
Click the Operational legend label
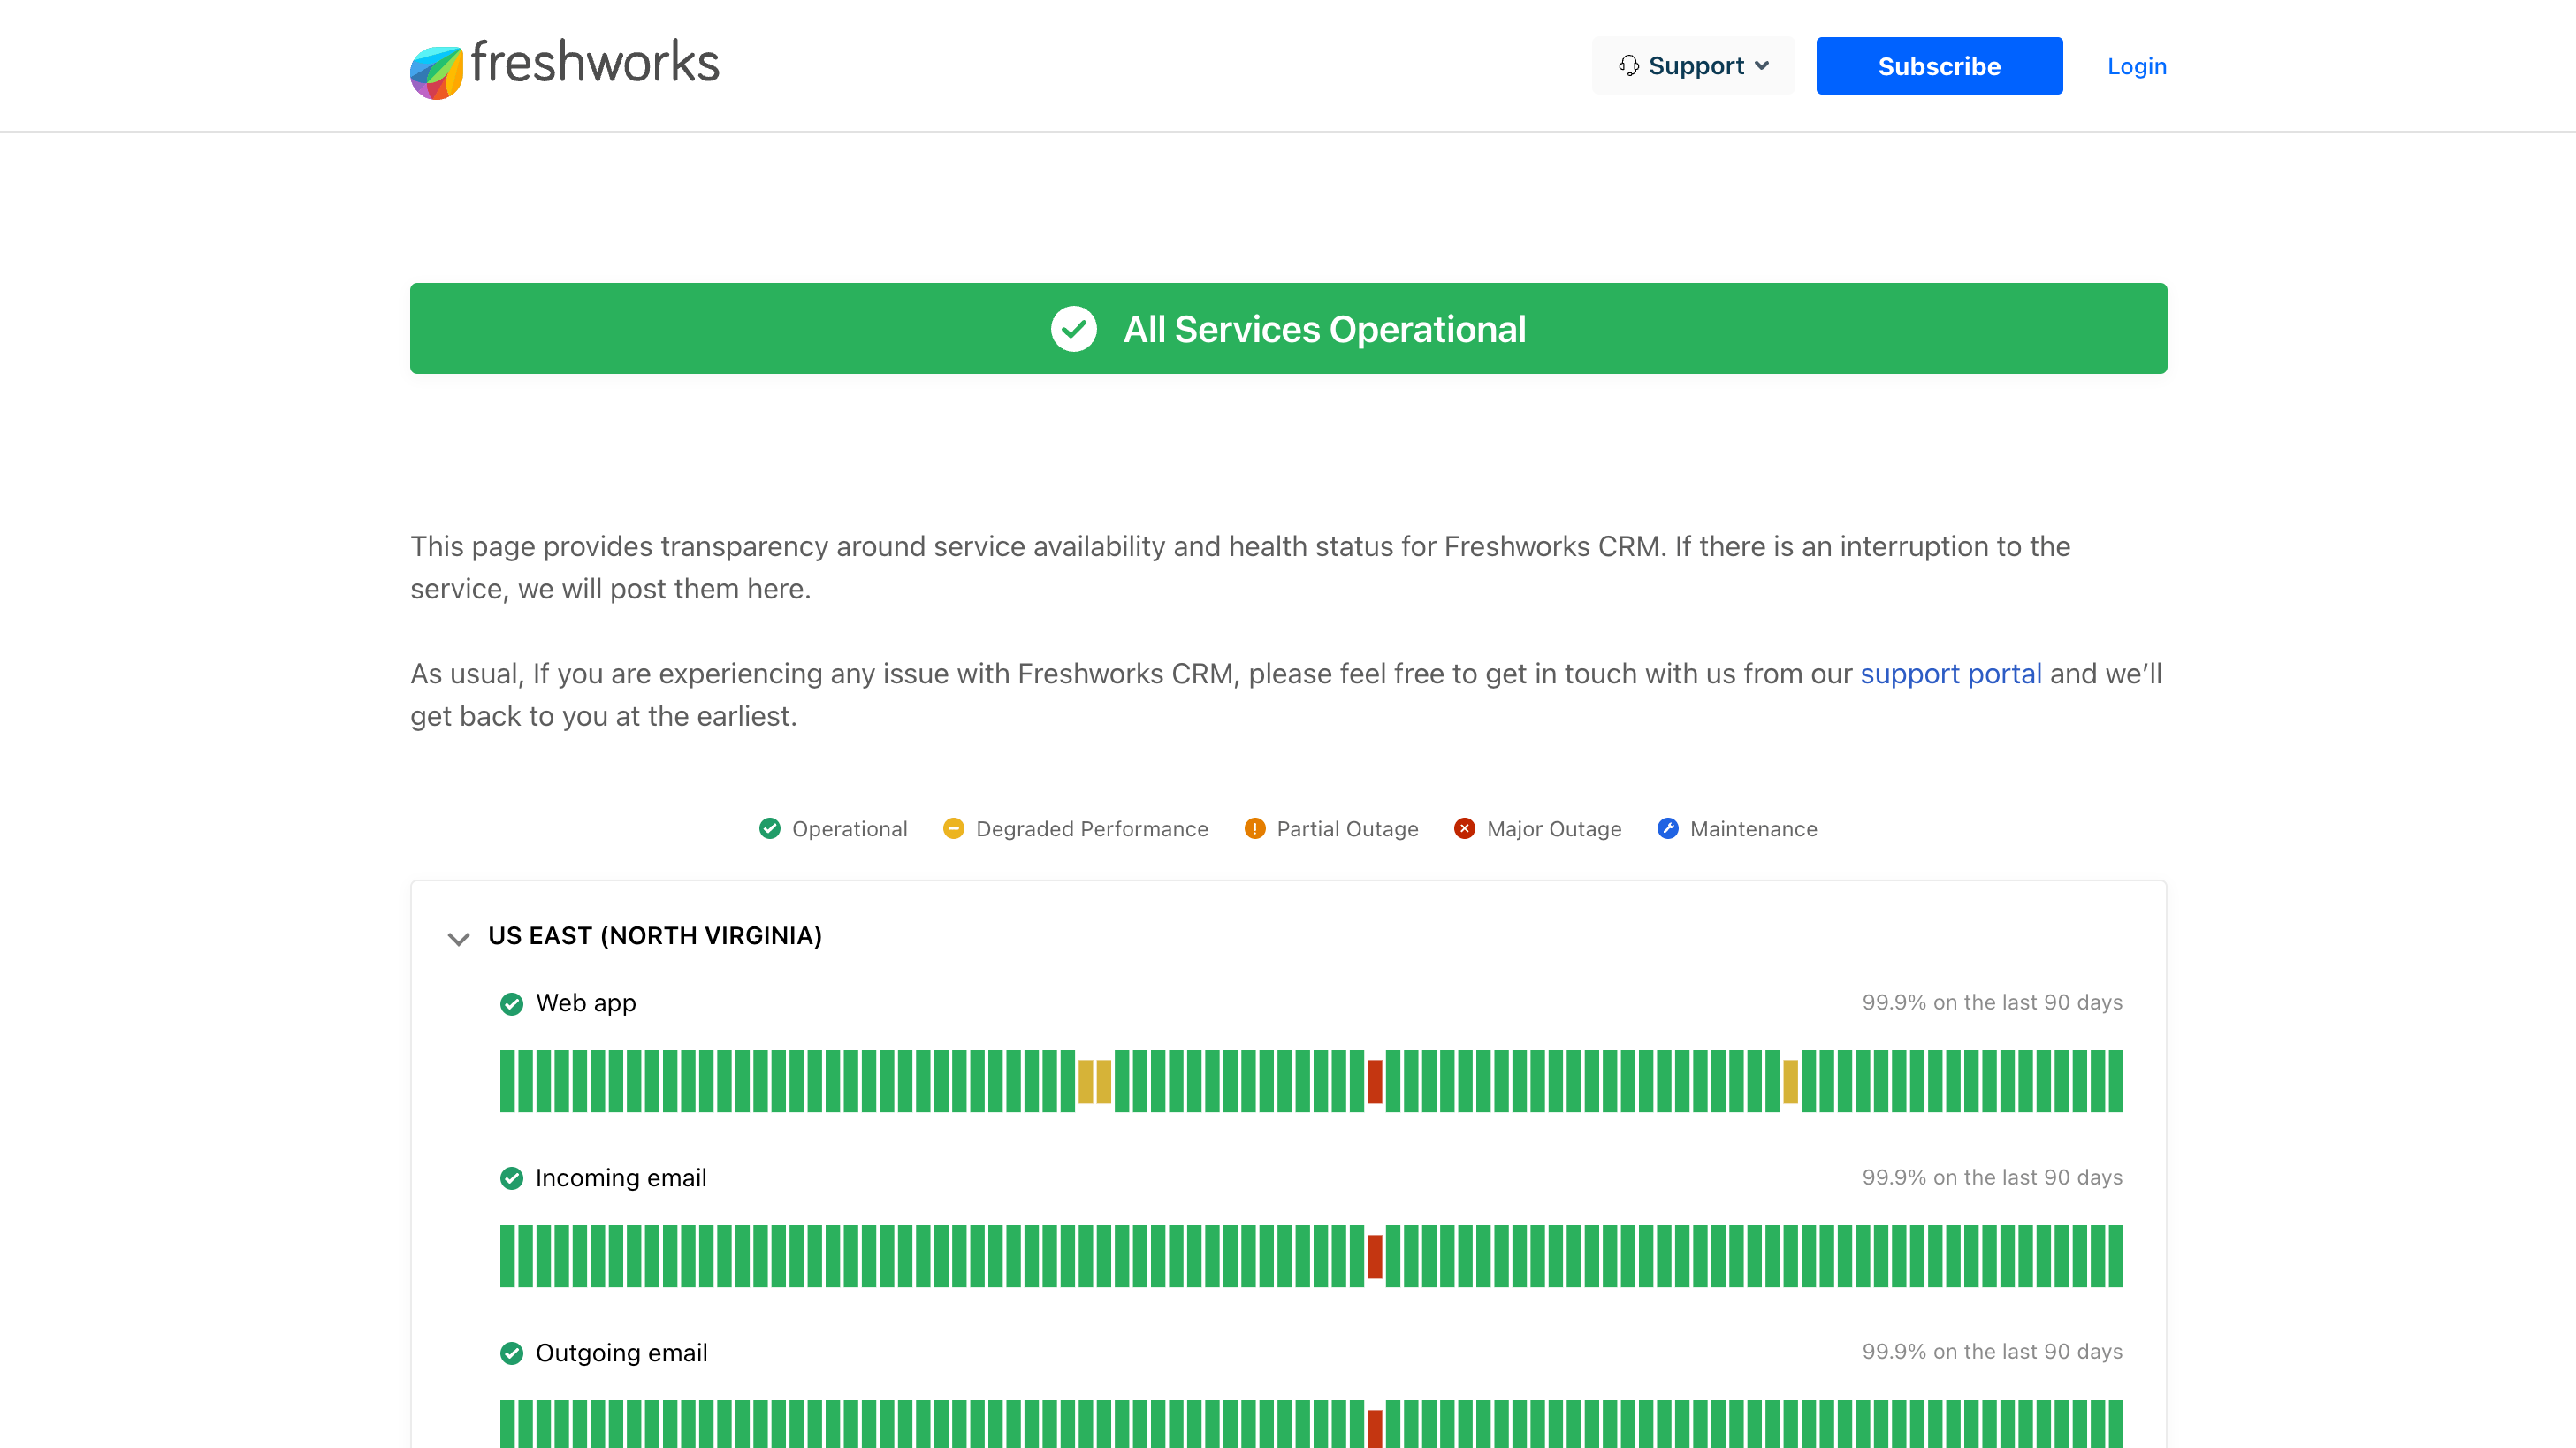849,828
